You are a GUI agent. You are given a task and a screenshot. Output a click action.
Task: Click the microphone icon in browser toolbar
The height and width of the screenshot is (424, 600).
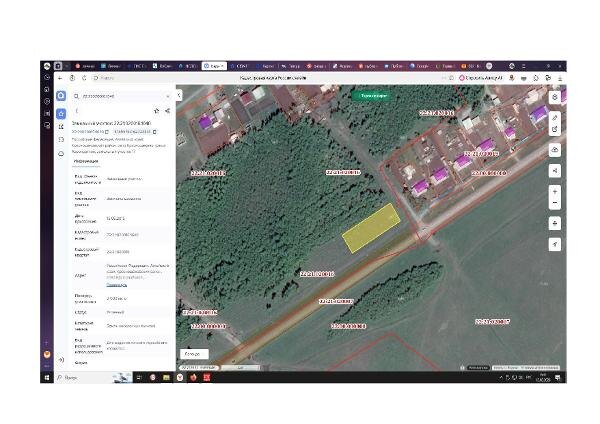click(x=512, y=78)
